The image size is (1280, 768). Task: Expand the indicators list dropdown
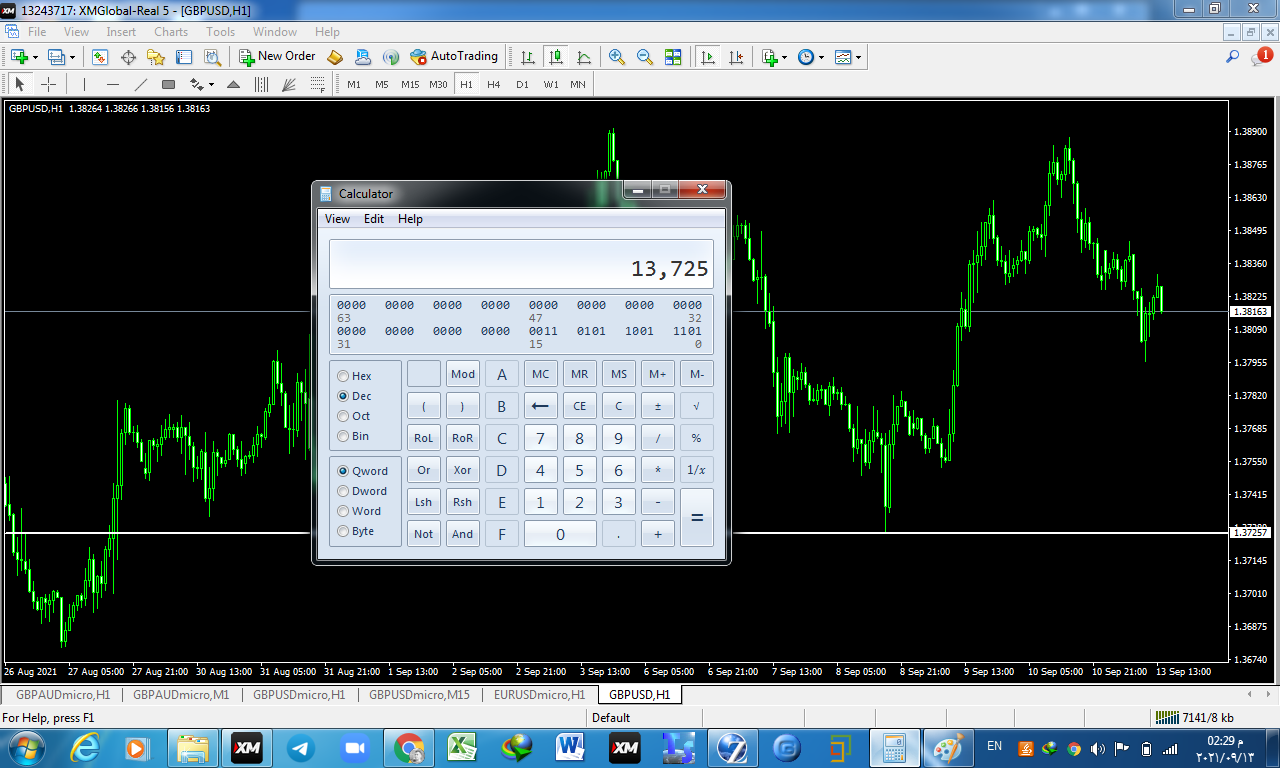coord(785,57)
